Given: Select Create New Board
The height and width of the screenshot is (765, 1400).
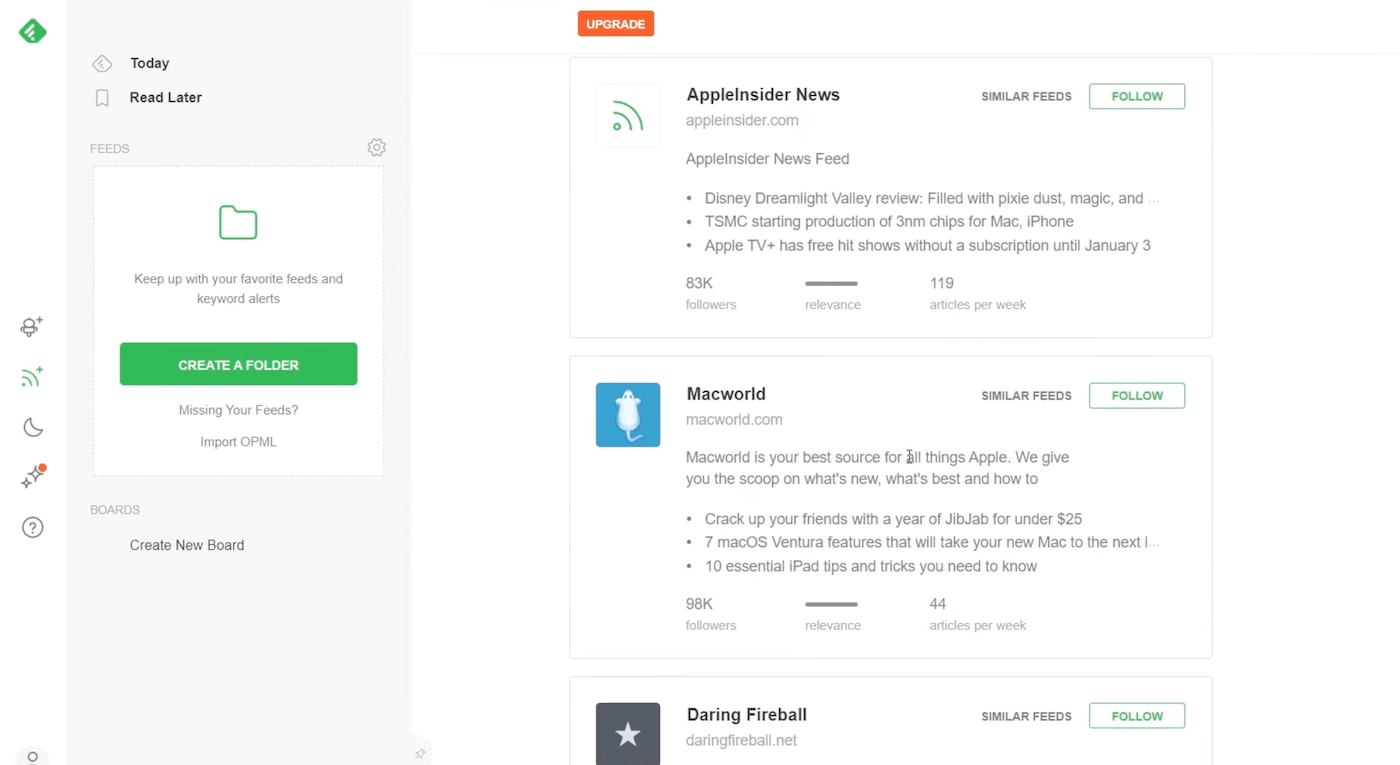Looking at the screenshot, I should pyautogui.click(x=187, y=545).
